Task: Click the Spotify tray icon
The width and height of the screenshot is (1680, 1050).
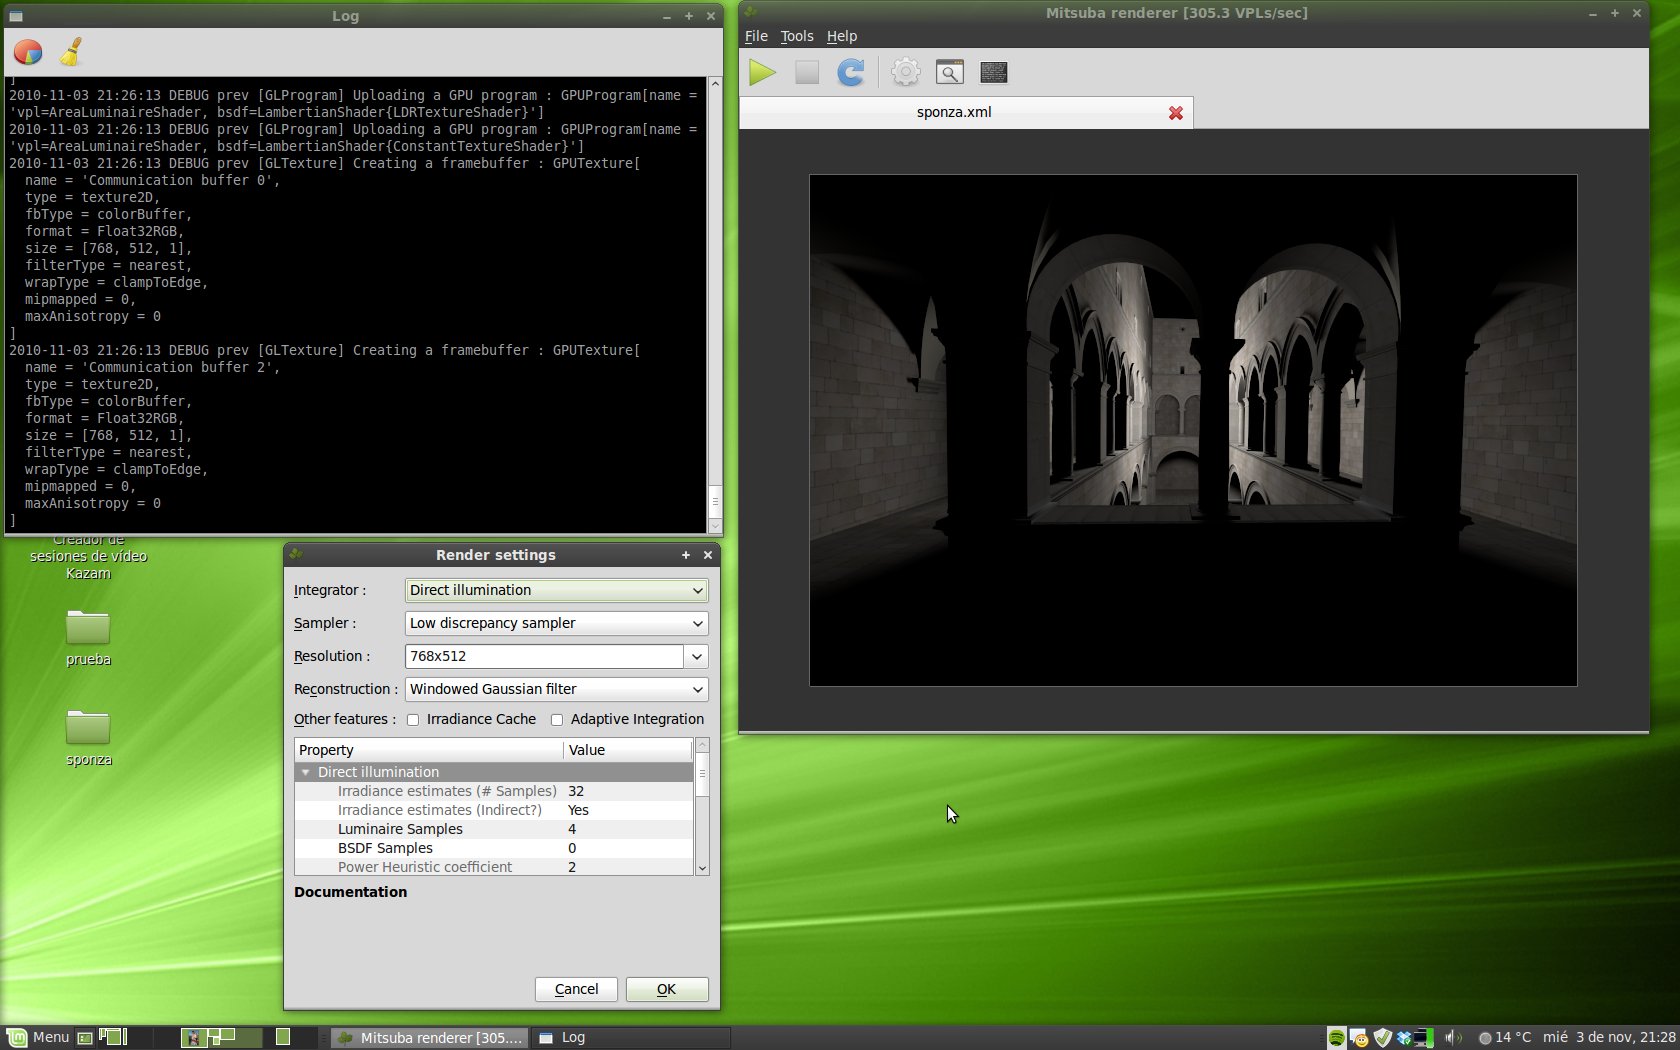Action: (x=1337, y=1038)
